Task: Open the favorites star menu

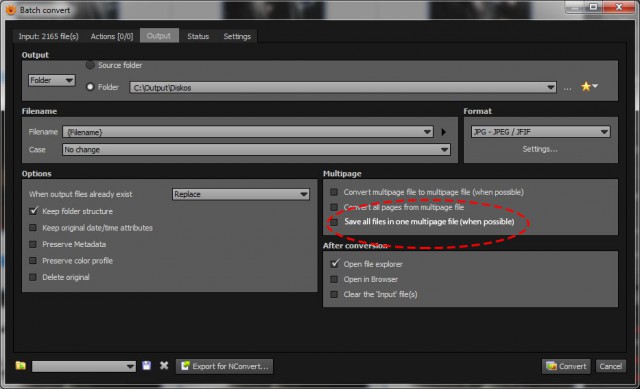Action: point(589,87)
